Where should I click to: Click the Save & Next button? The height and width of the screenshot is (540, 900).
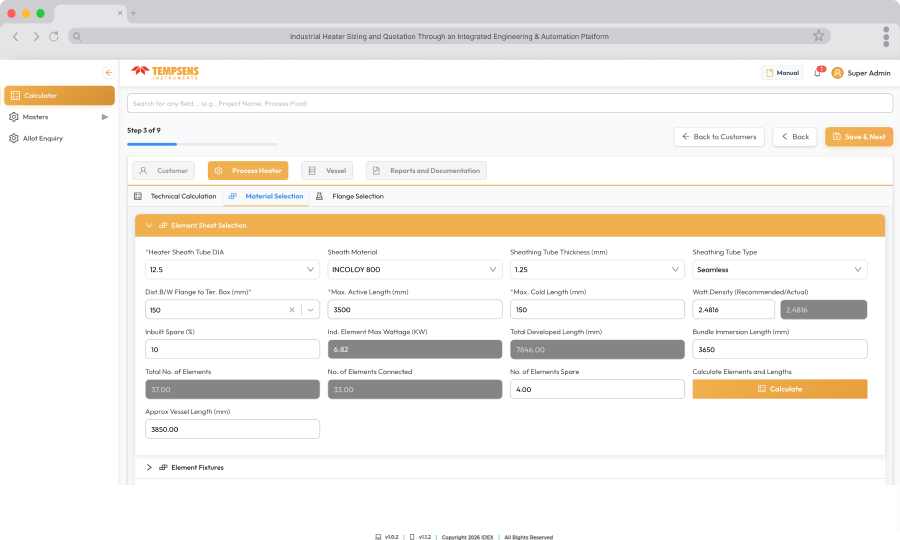click(x=859, y=137)
